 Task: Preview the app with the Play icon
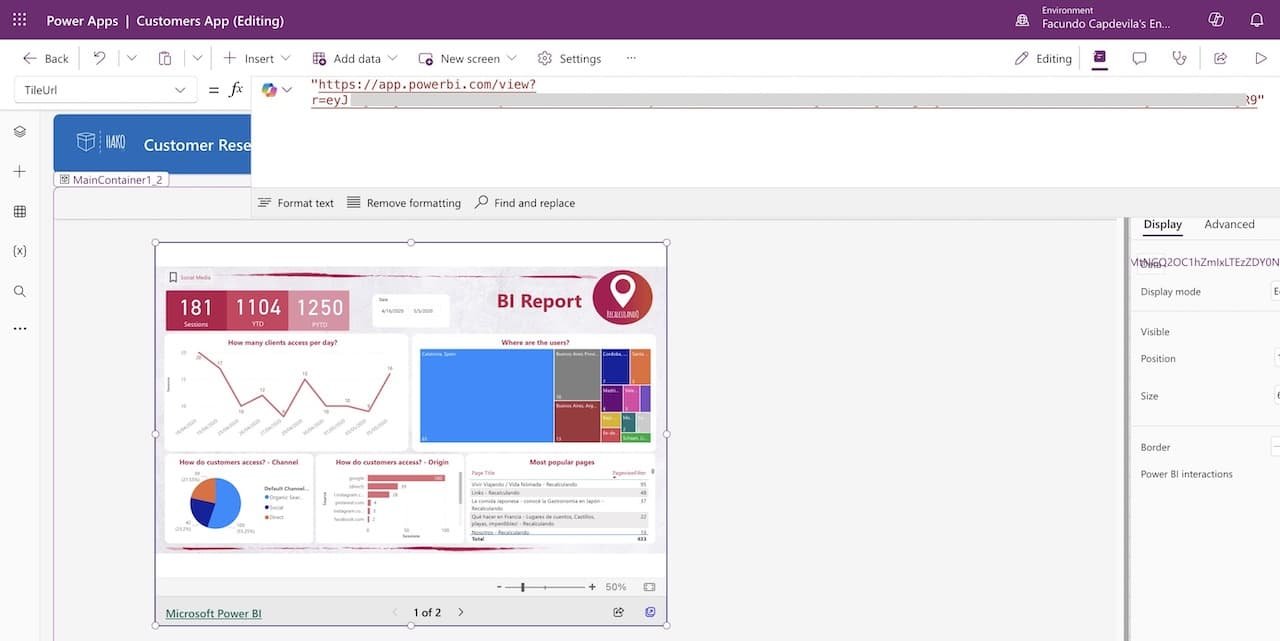point(1261,57)
